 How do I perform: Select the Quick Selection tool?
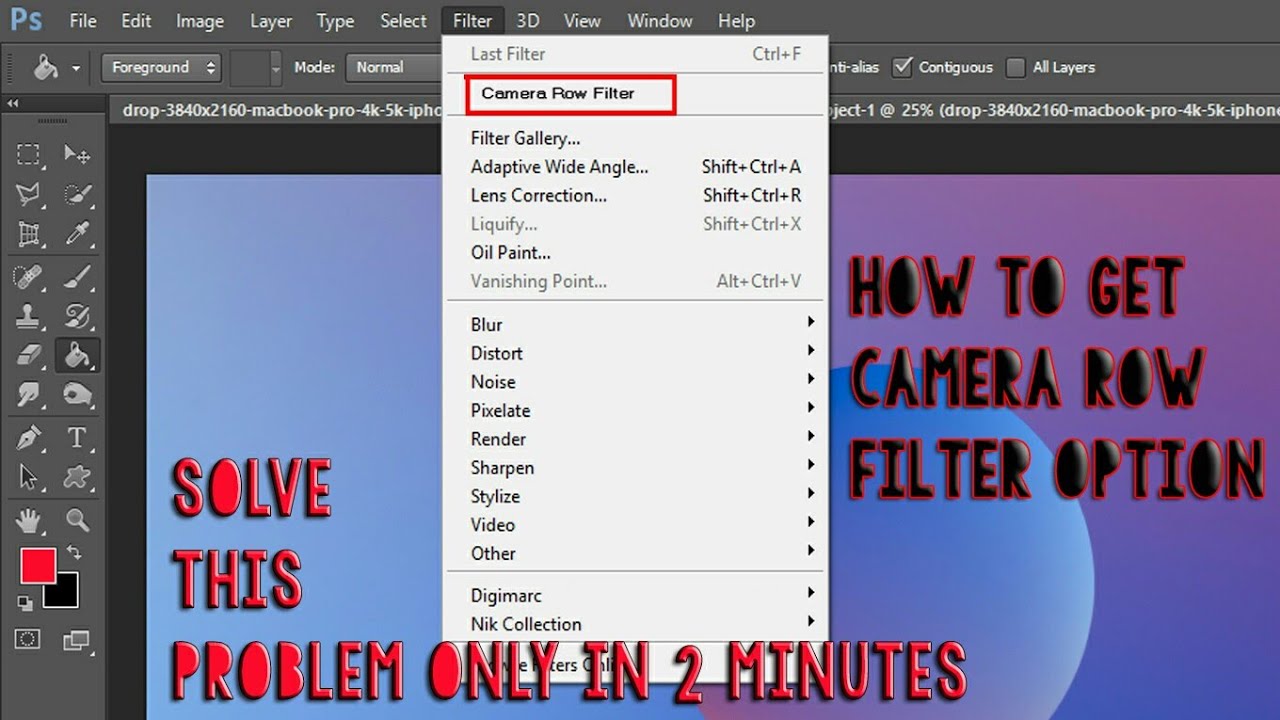(x=77, y=194)
